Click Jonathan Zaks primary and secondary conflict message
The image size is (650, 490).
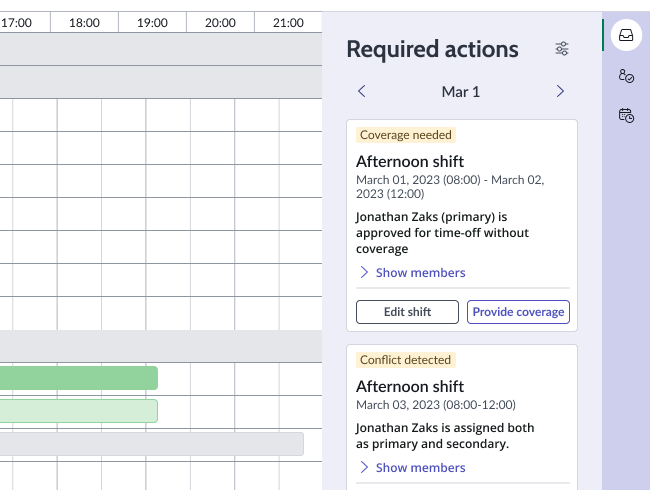(445, 436)
